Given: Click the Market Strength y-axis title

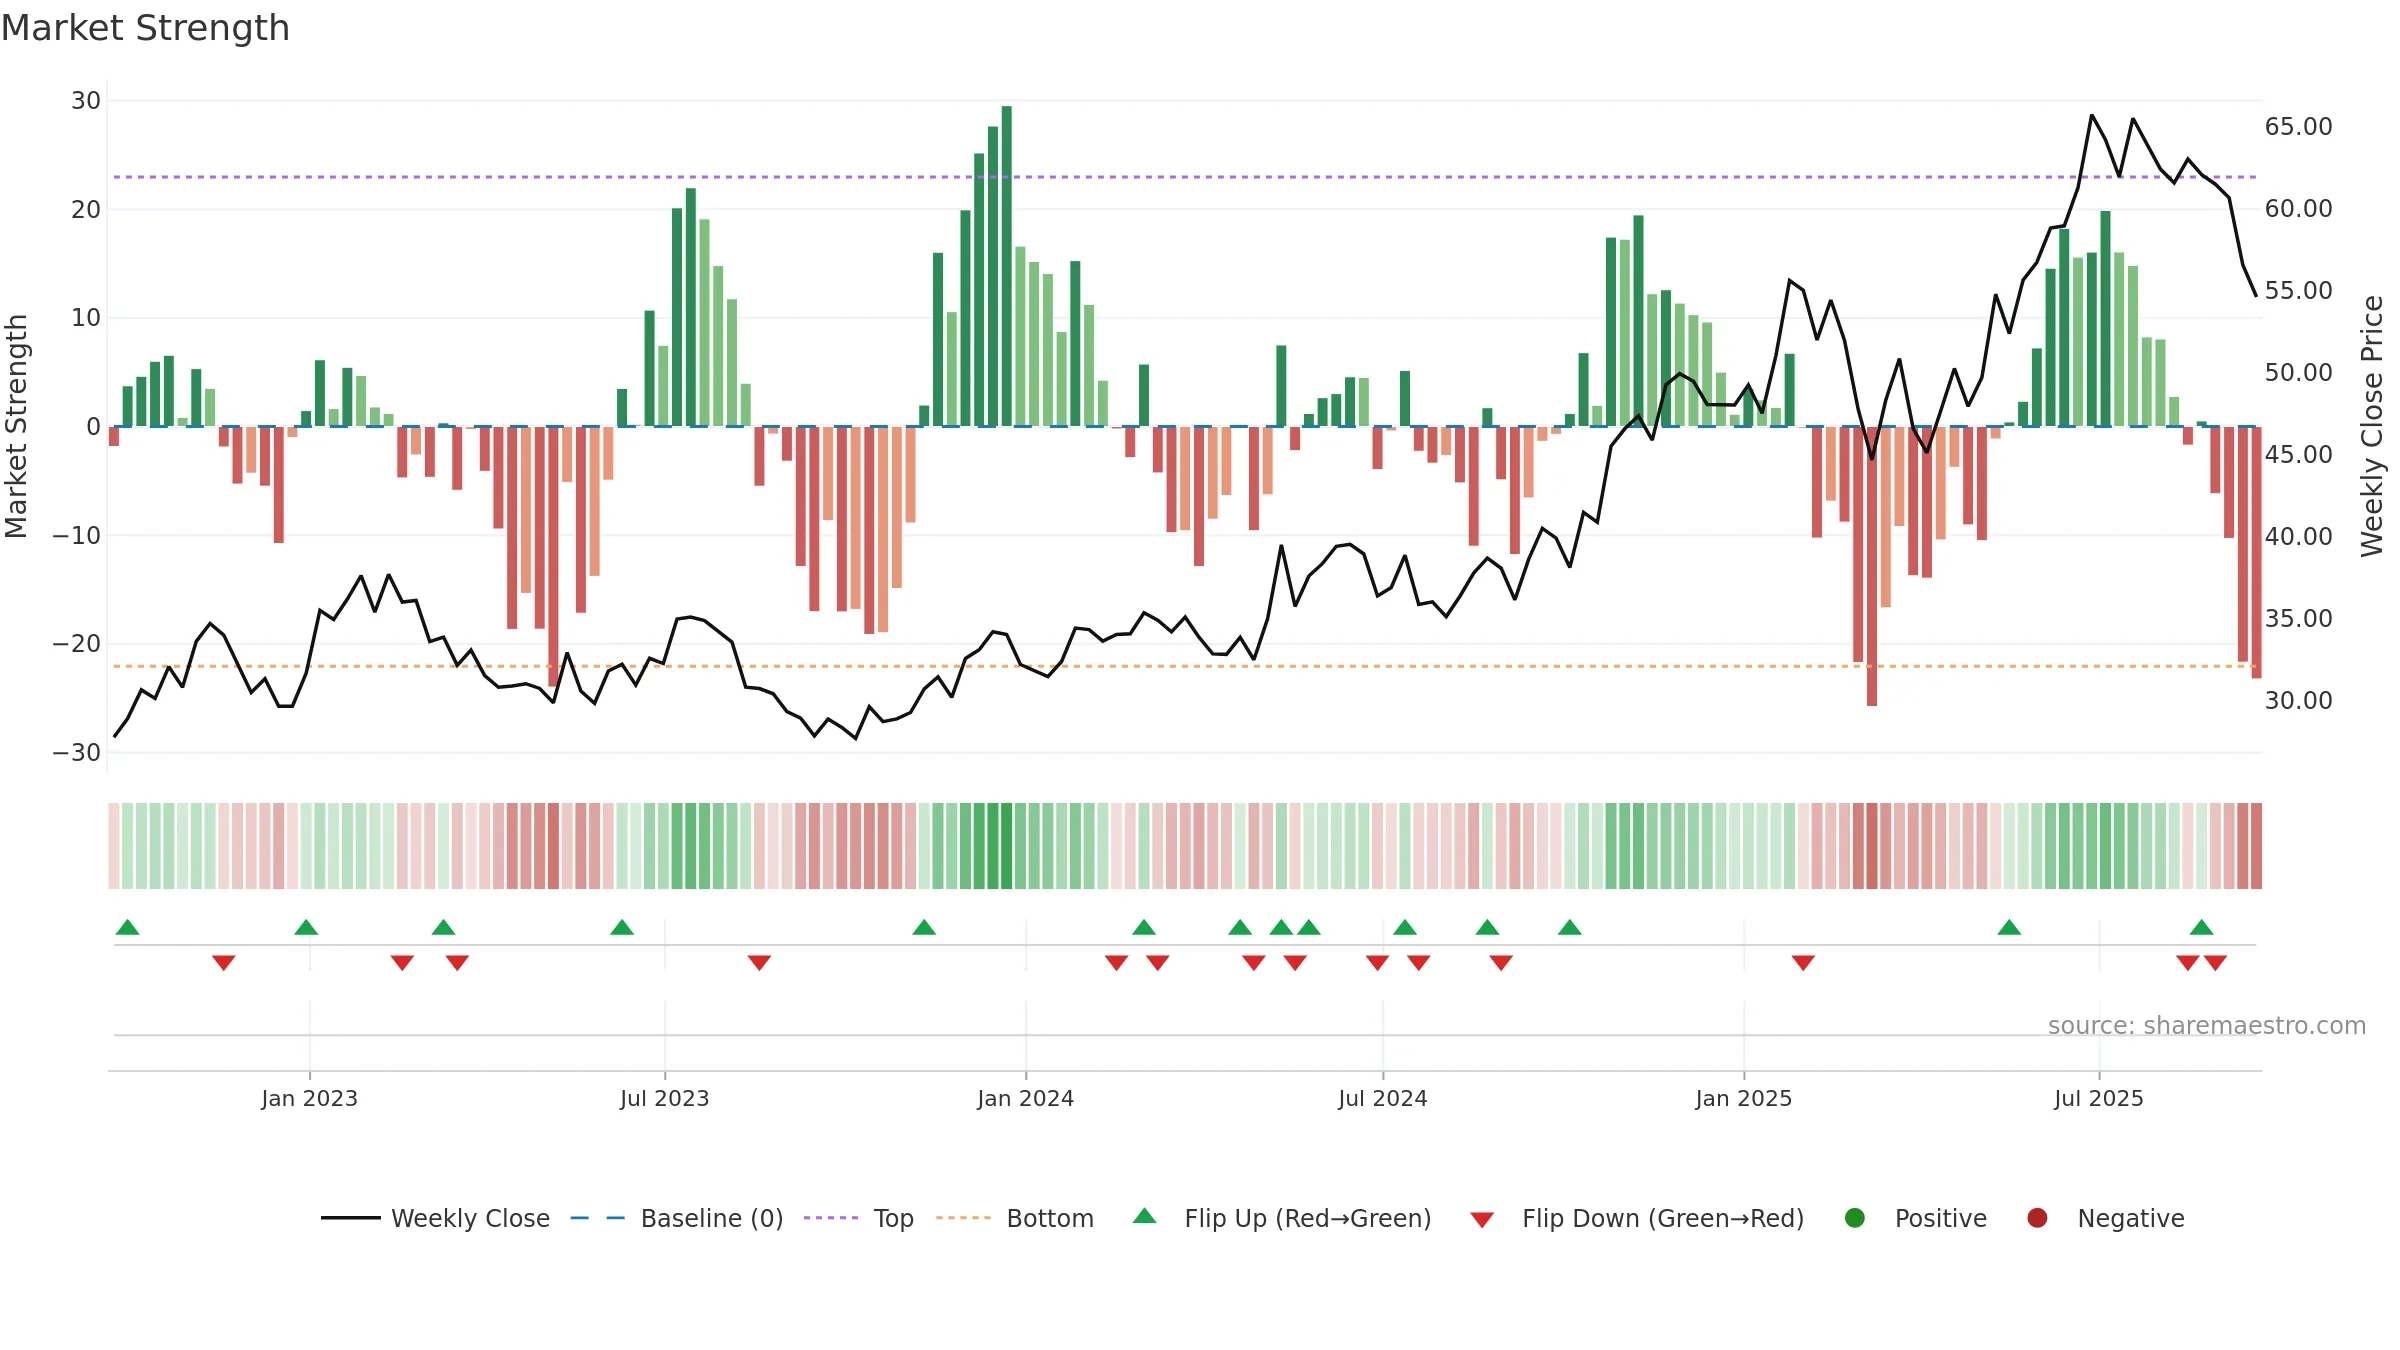Looking at the screenshot, I should [16, 426].
